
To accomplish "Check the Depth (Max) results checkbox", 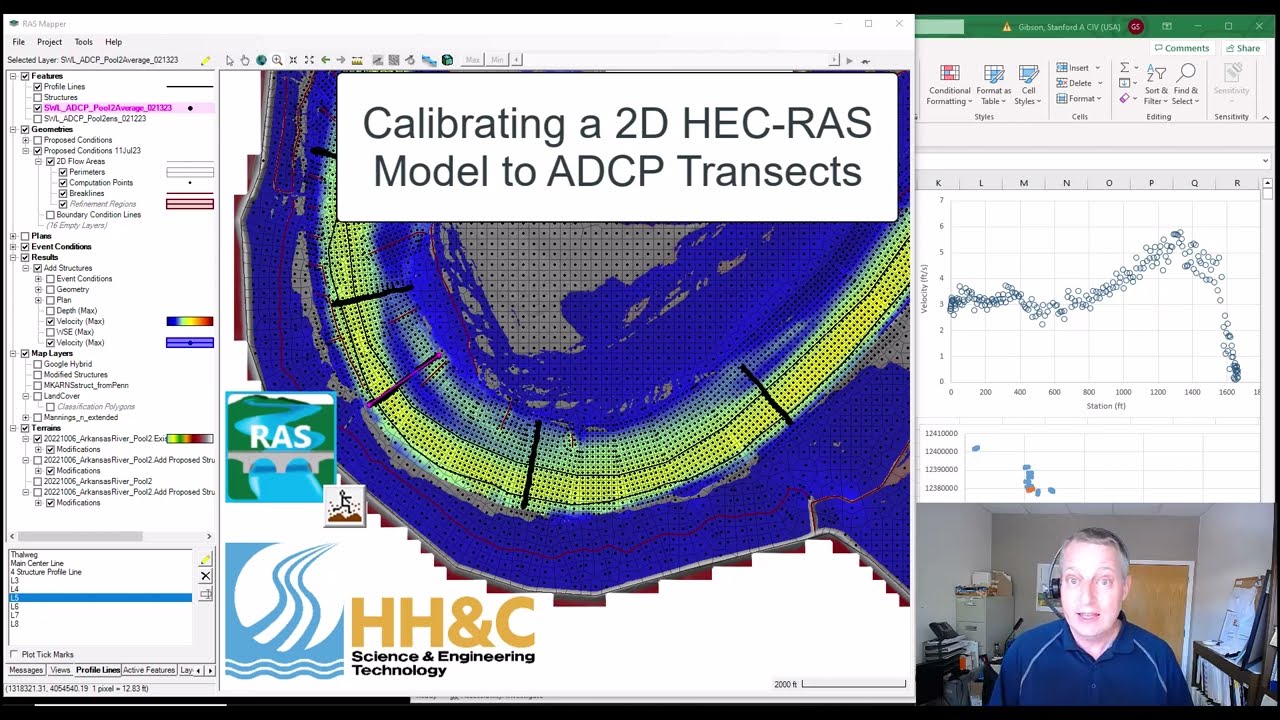I will pos(51,311).
